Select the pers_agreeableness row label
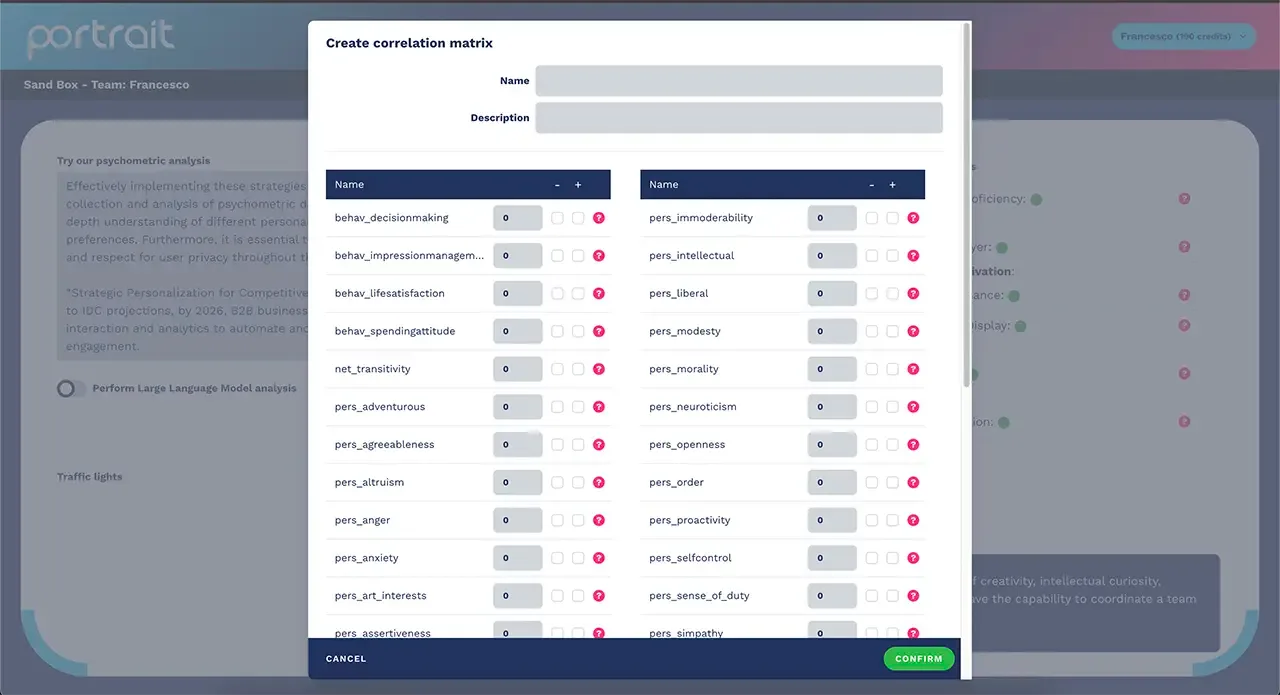Viewport: 1280px width, 695px height. [384, 445]
